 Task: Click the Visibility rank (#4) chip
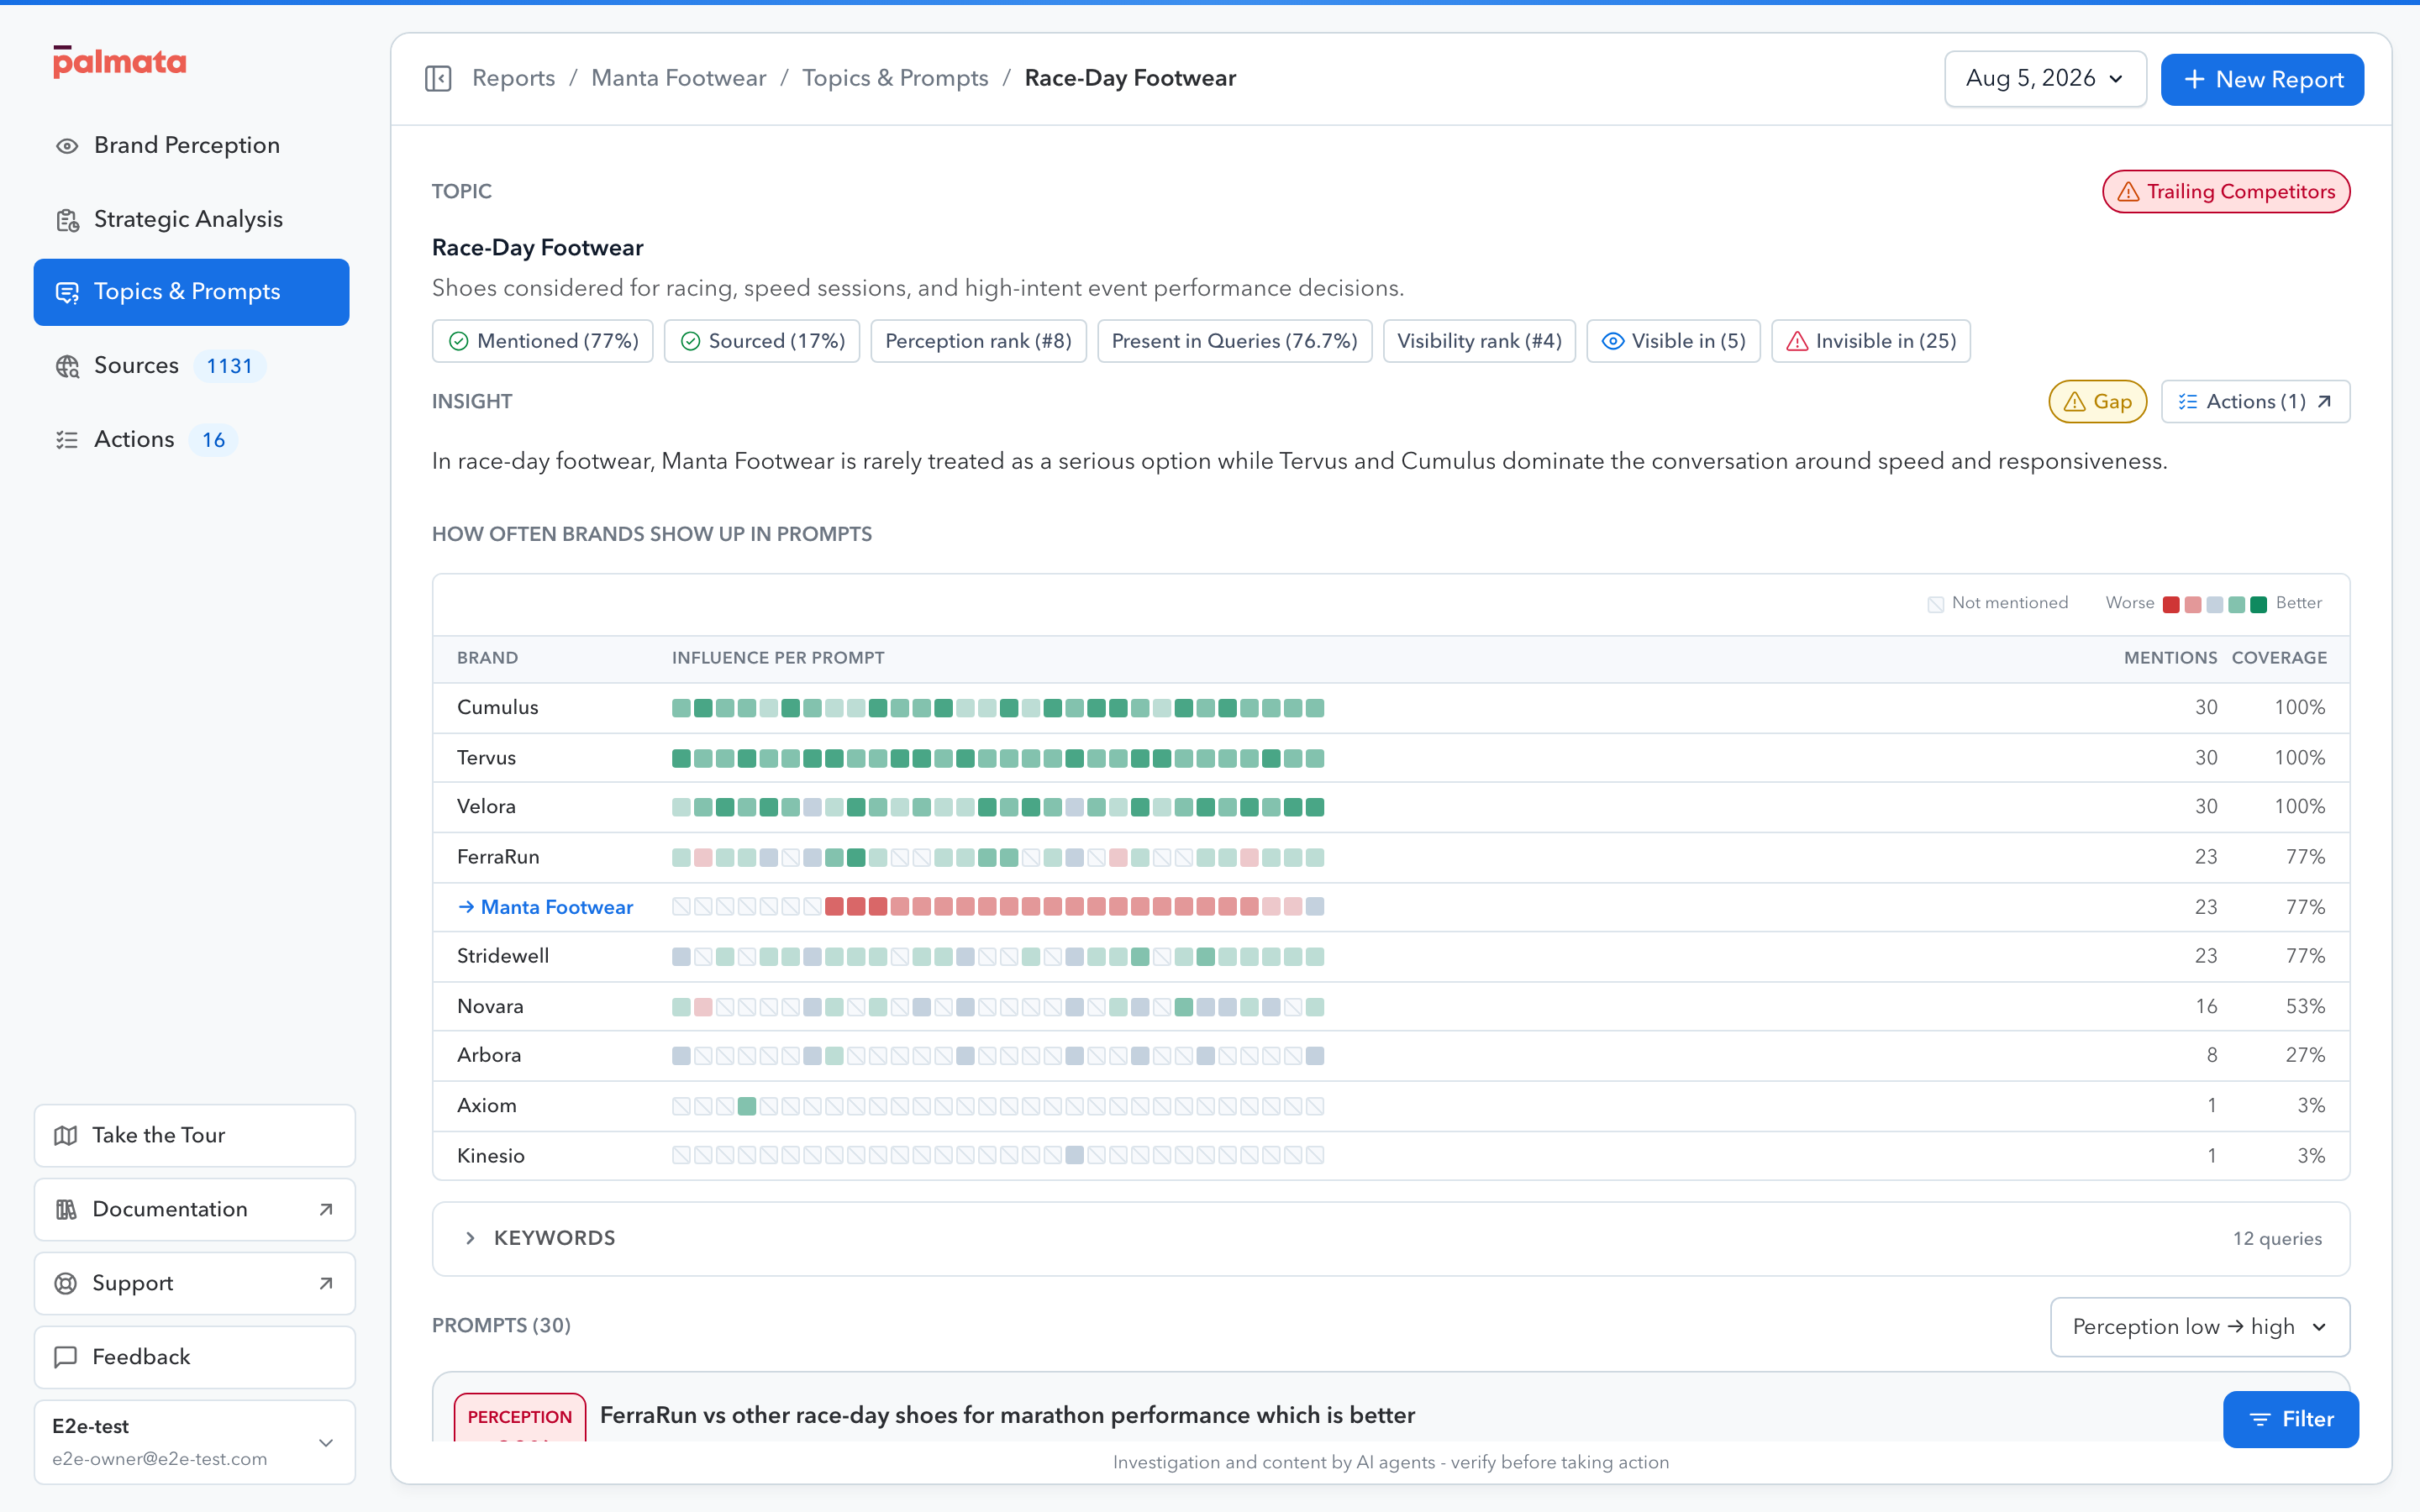(1479, 342)
